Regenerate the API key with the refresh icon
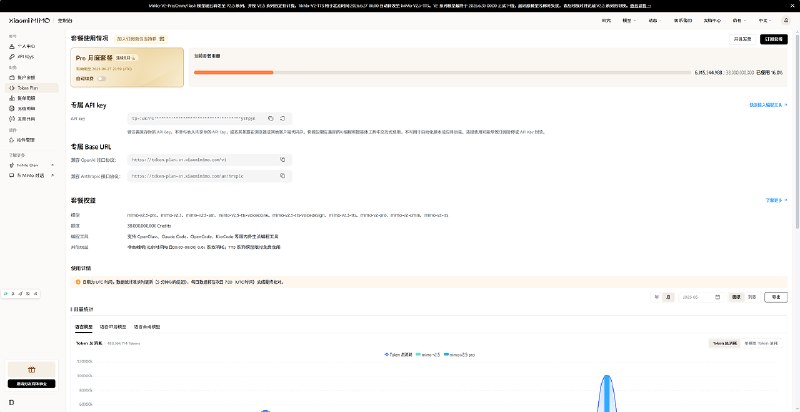 [x=282, y=118]
